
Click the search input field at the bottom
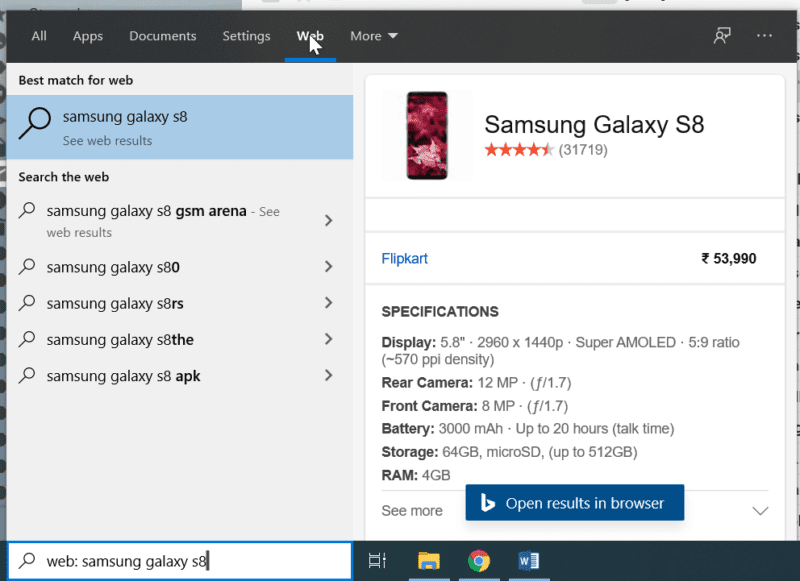180,560
